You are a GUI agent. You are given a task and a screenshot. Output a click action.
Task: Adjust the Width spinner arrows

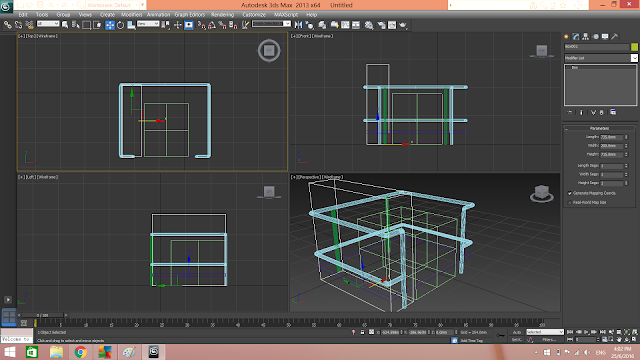coord(626,146)
